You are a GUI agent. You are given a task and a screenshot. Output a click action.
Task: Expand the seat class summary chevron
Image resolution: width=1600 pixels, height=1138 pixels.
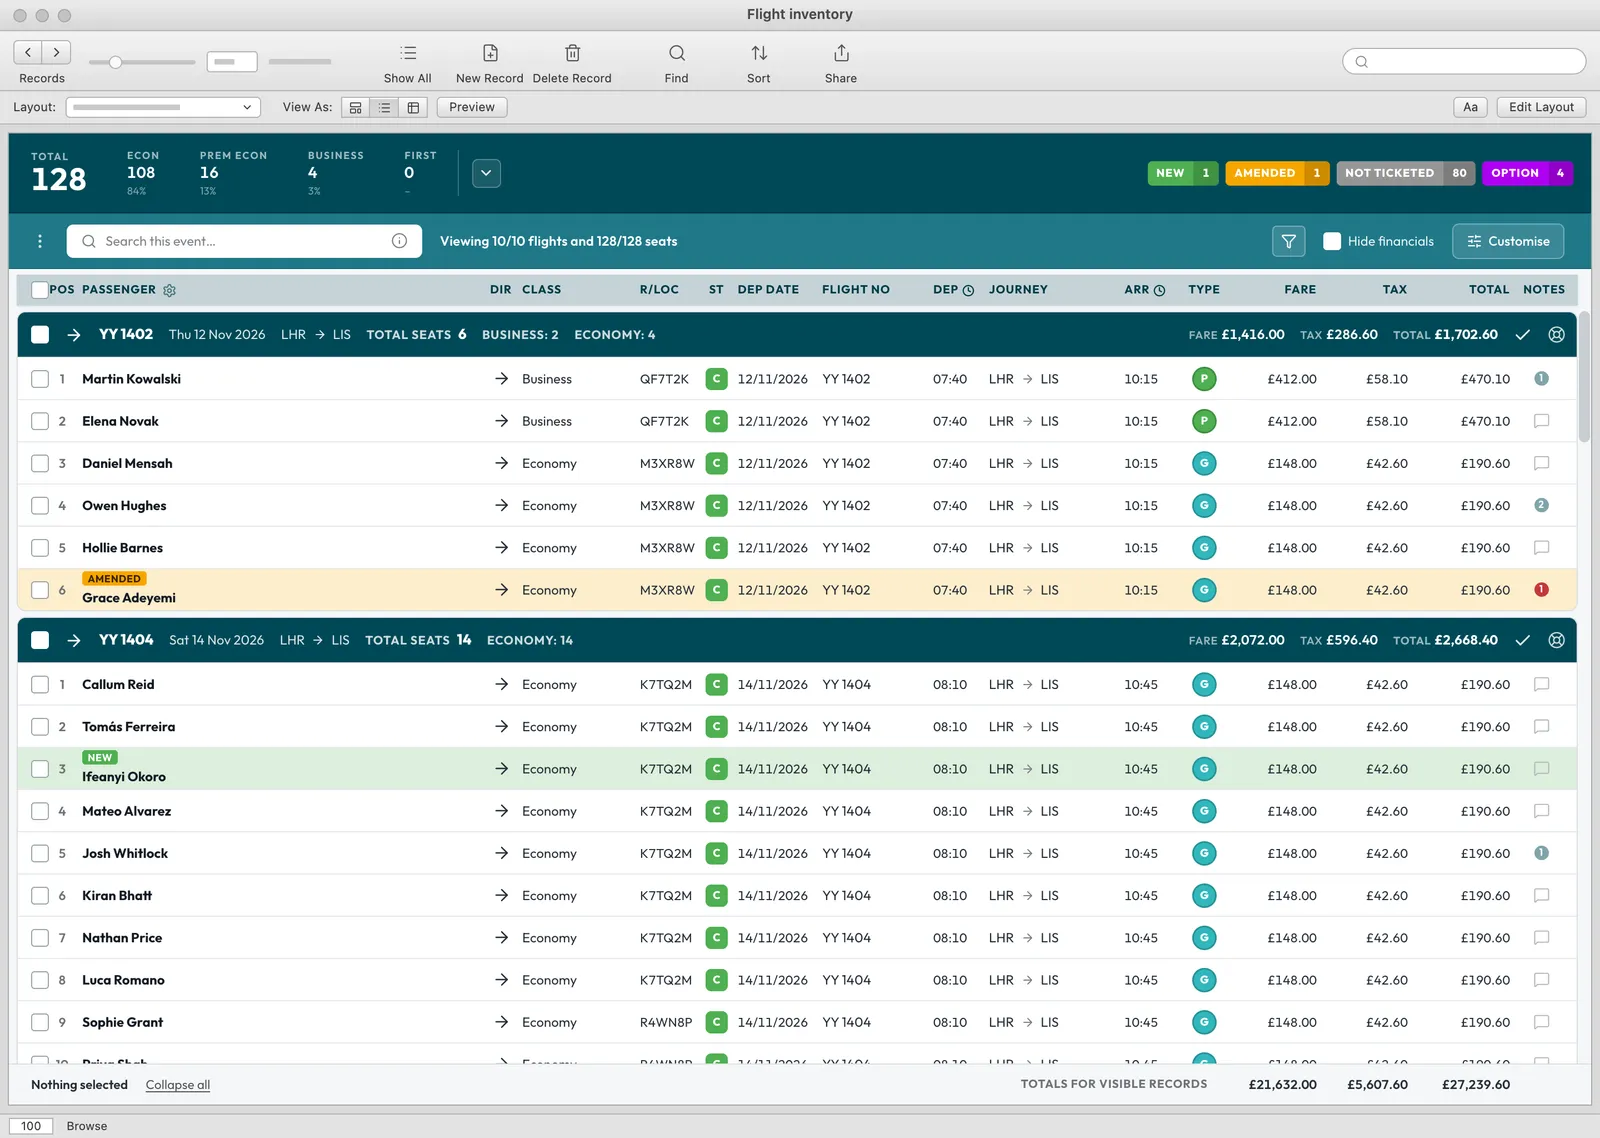pos(486,173)
